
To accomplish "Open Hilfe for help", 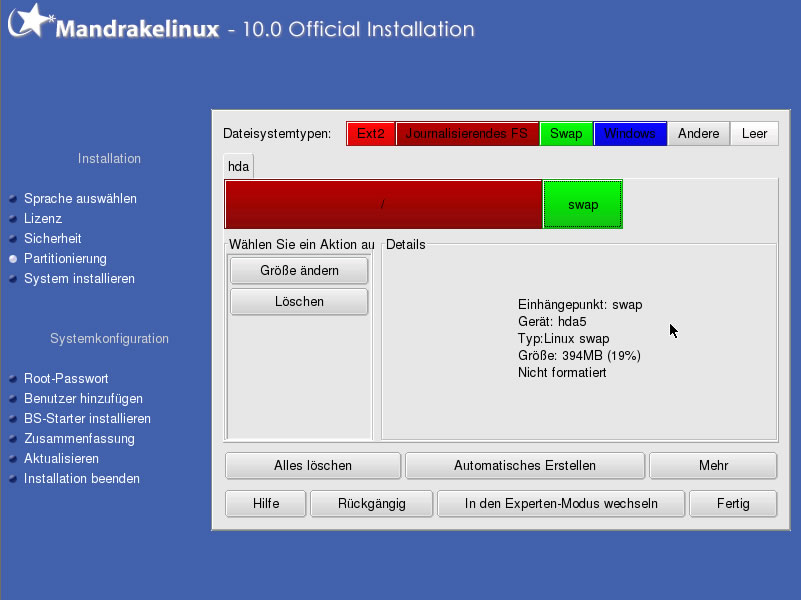I will coord(266,504).
